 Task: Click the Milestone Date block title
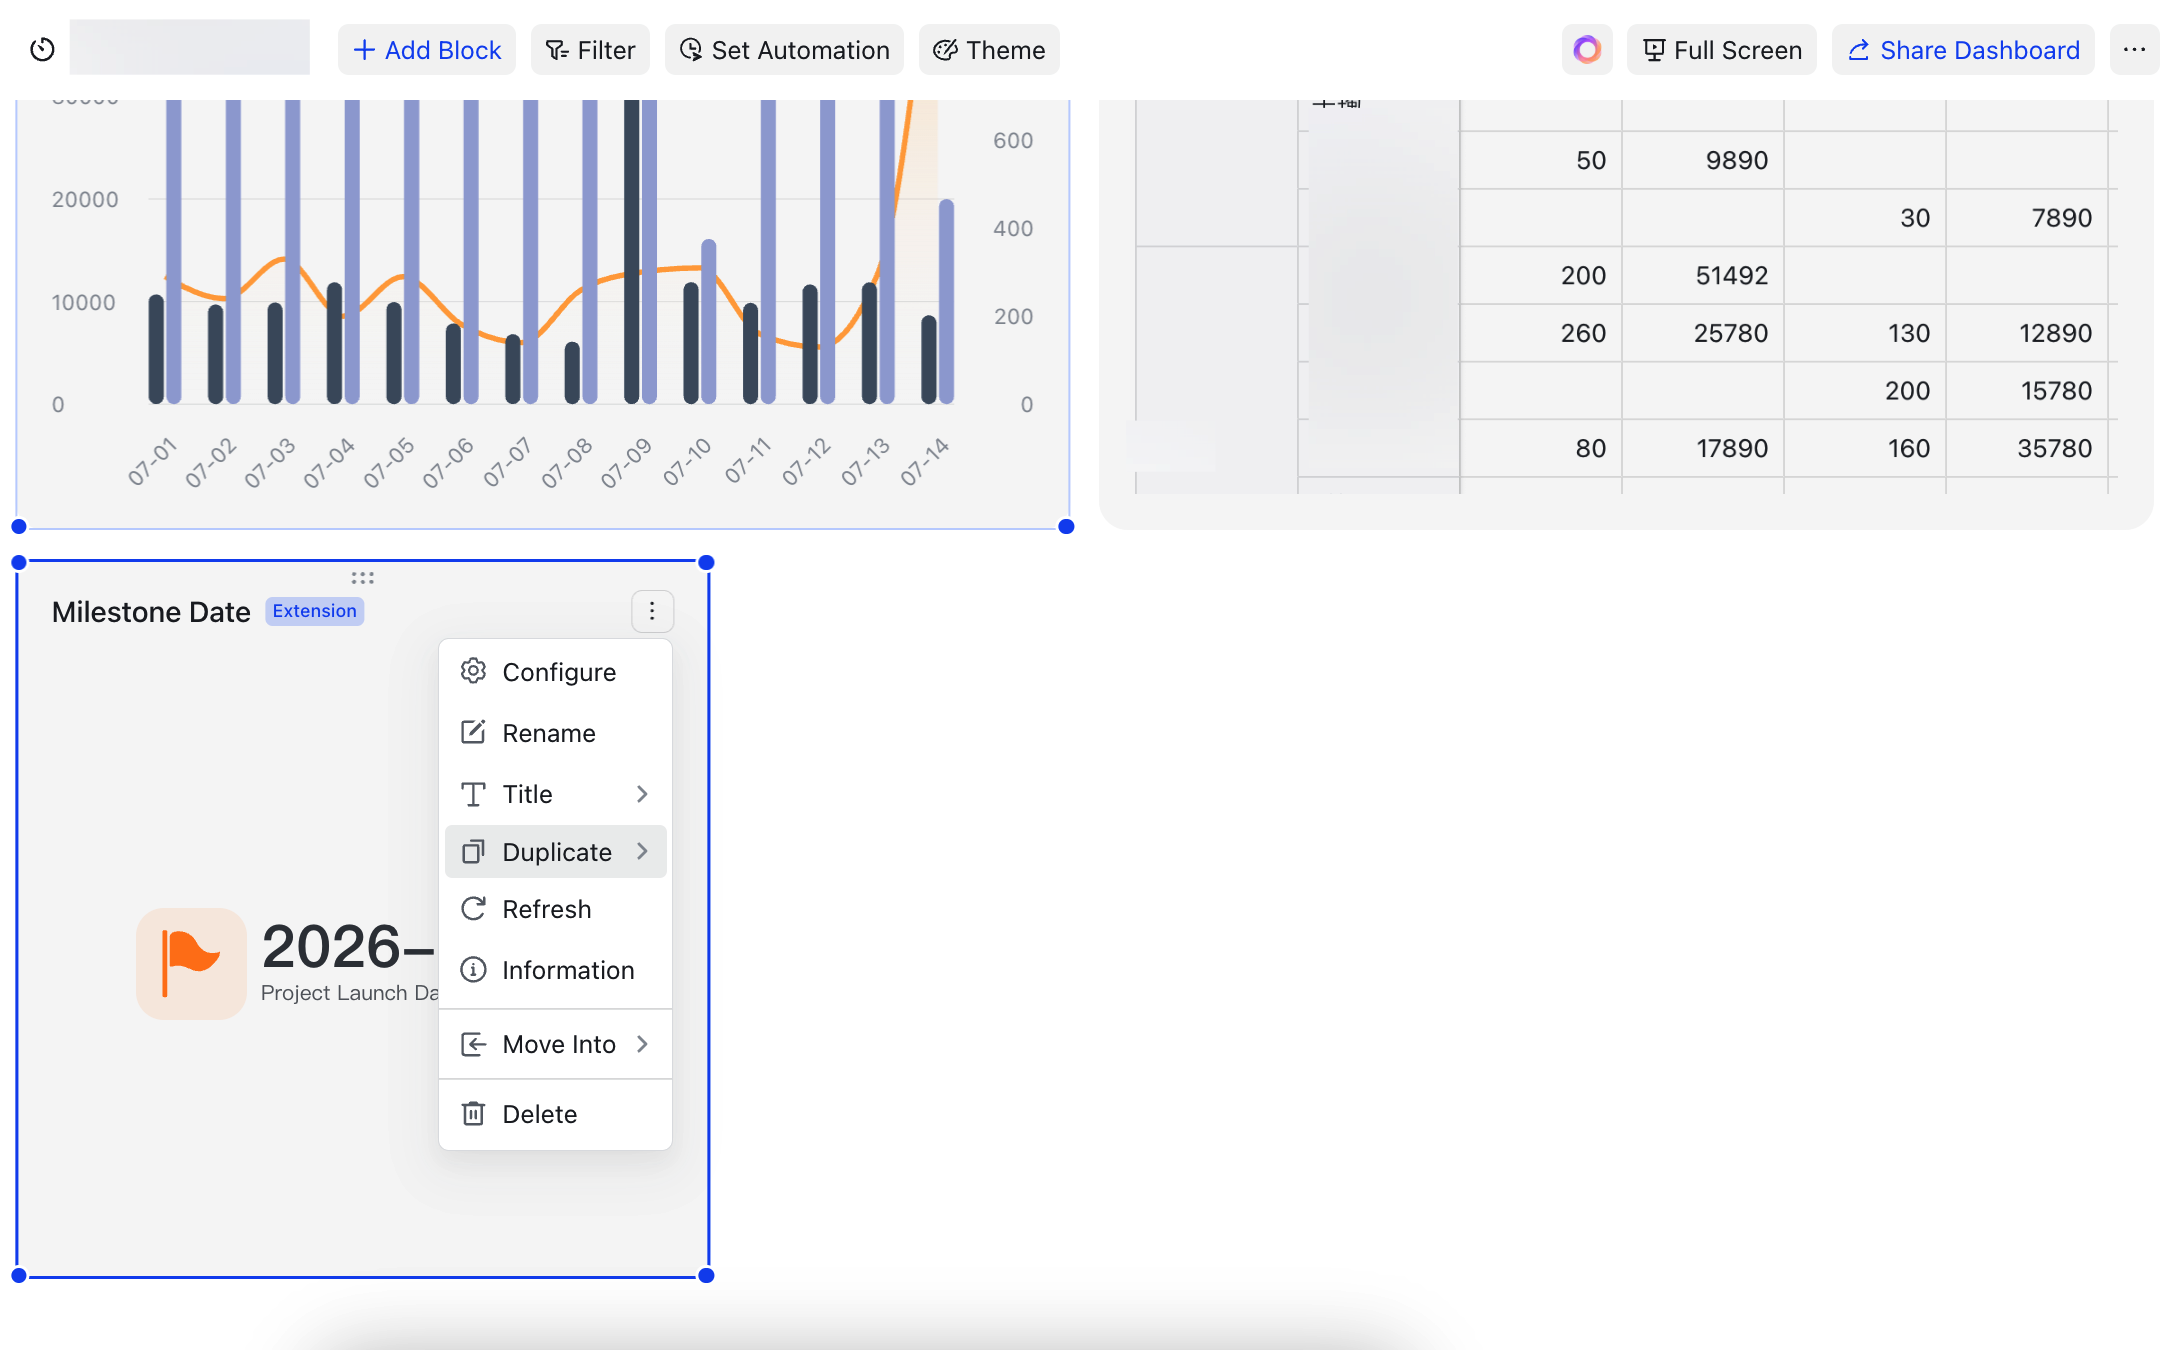tap(151, 612)
